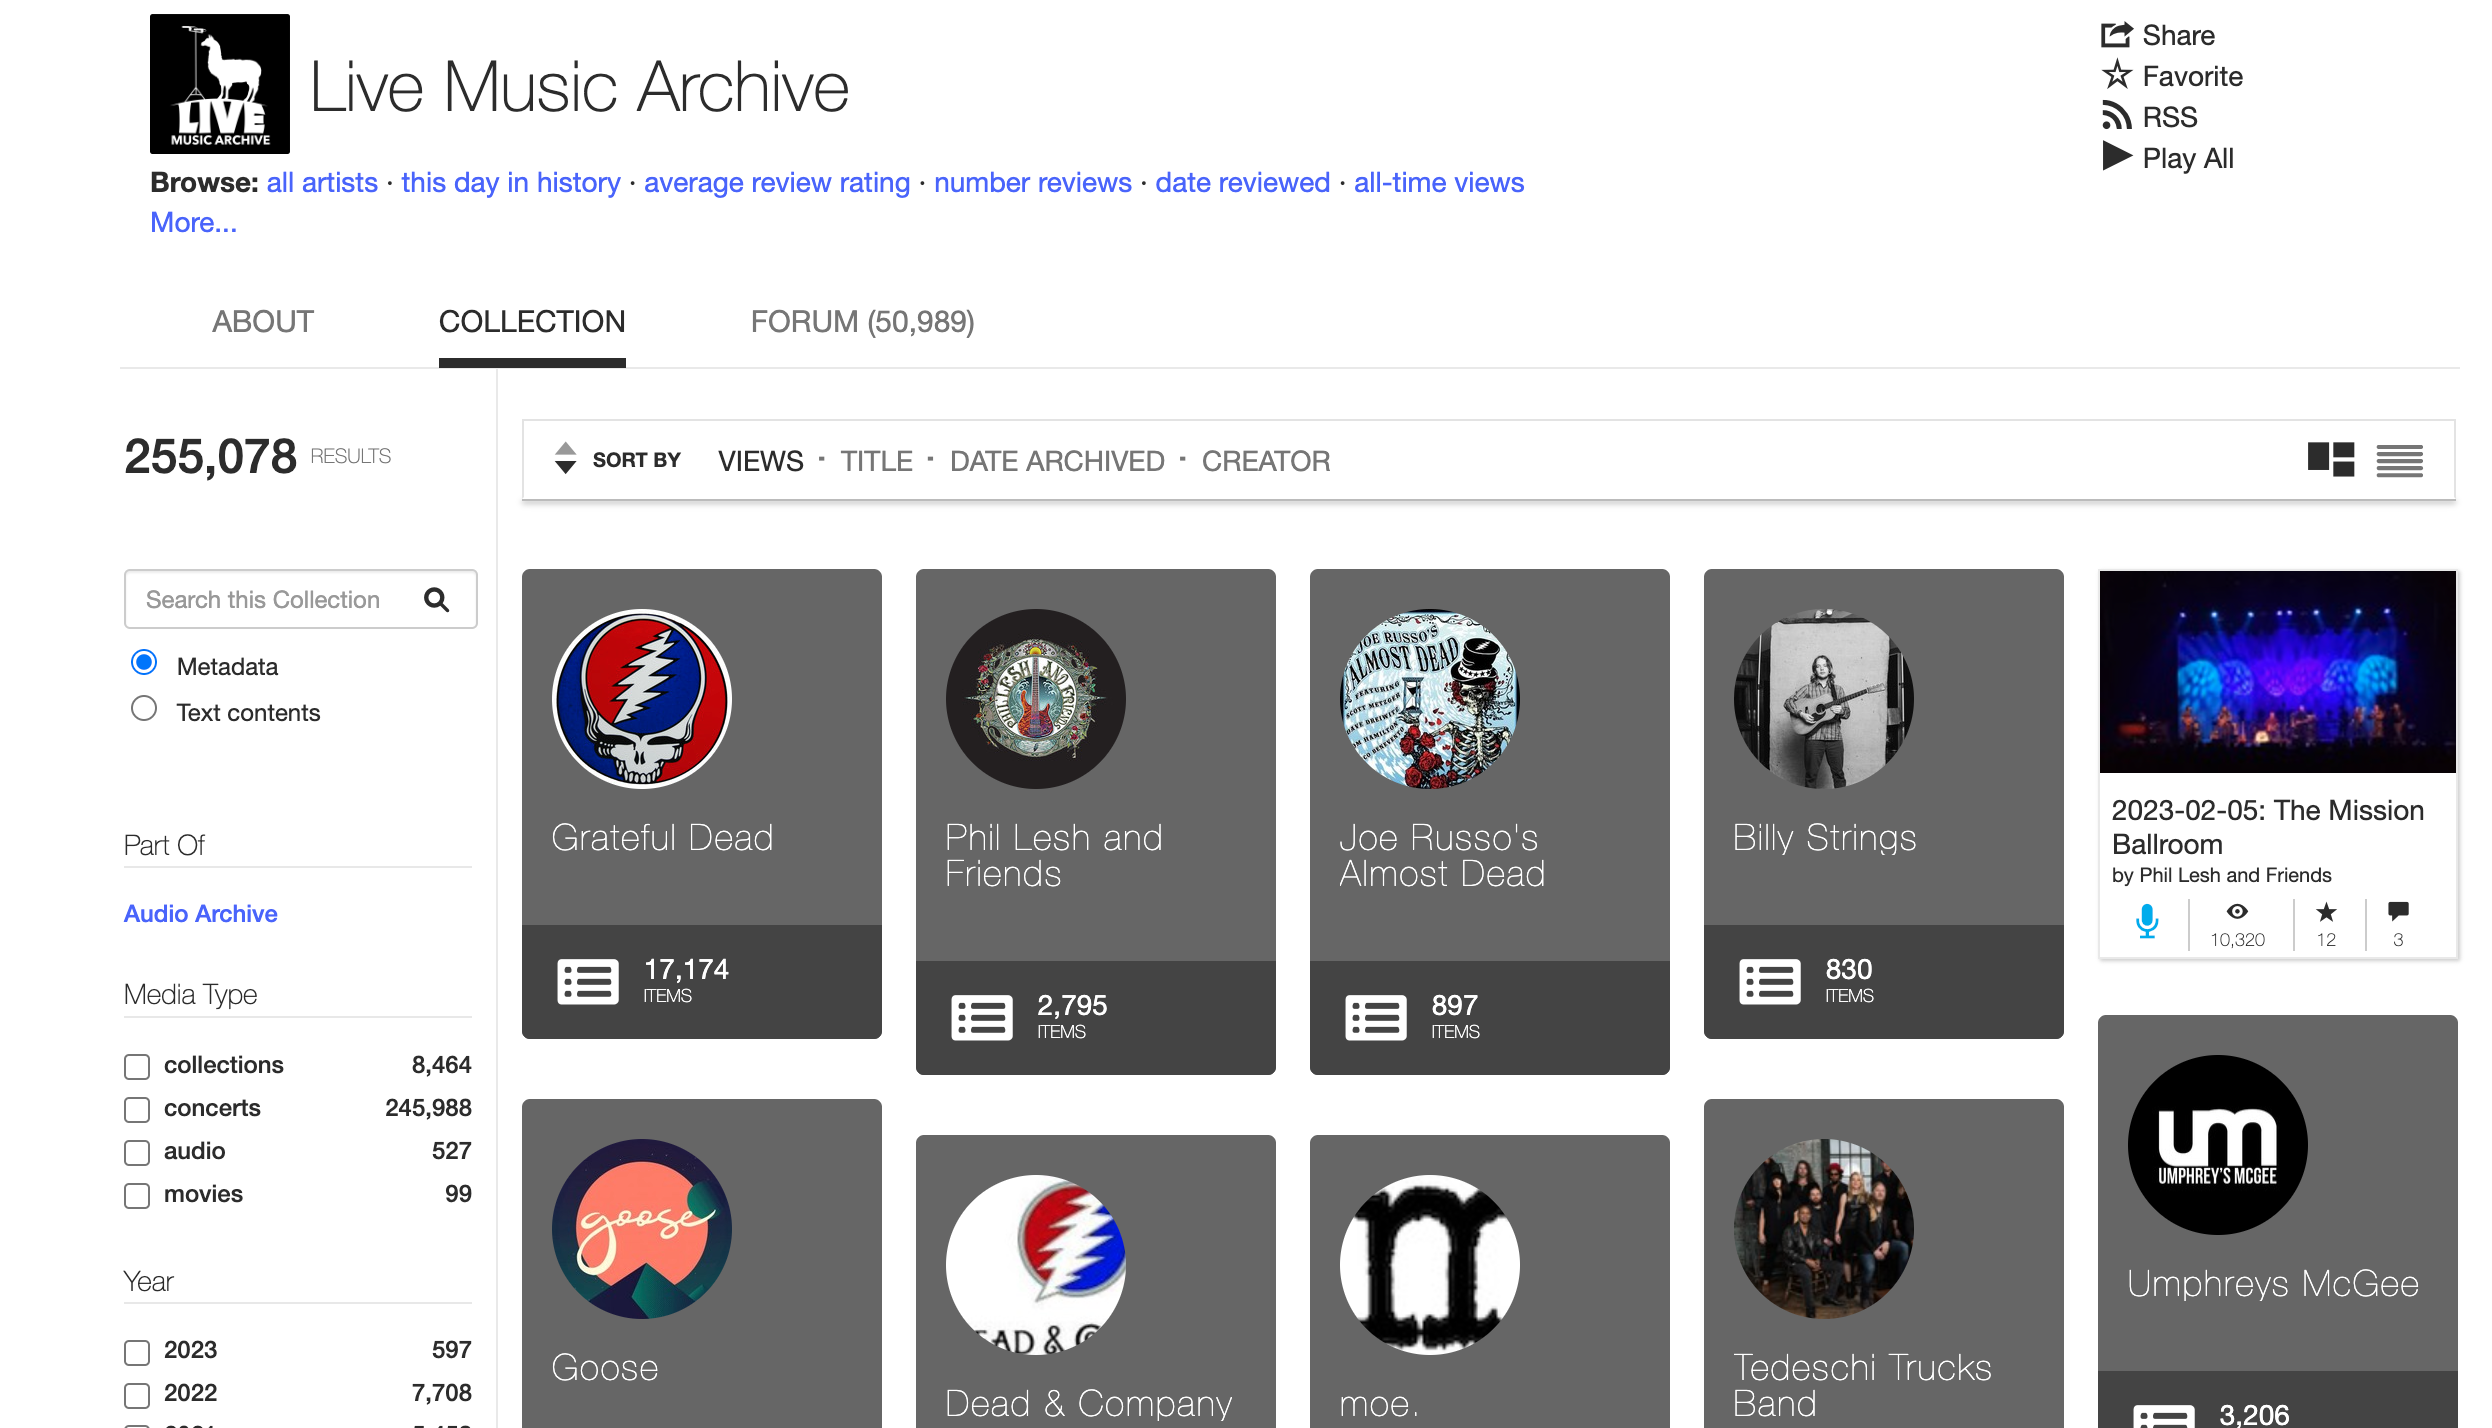Switch to list view icon

click(x=2399, y=460)
